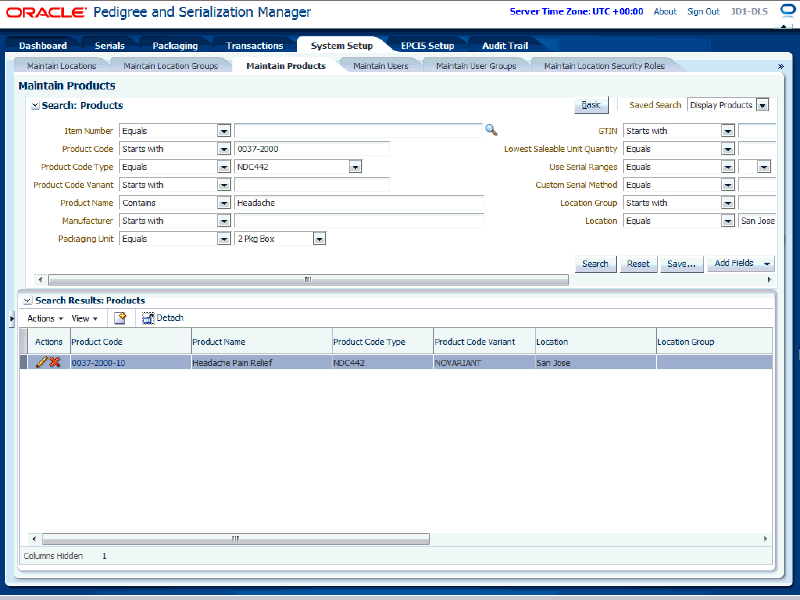Click the Item Number input field

[358, 131]
